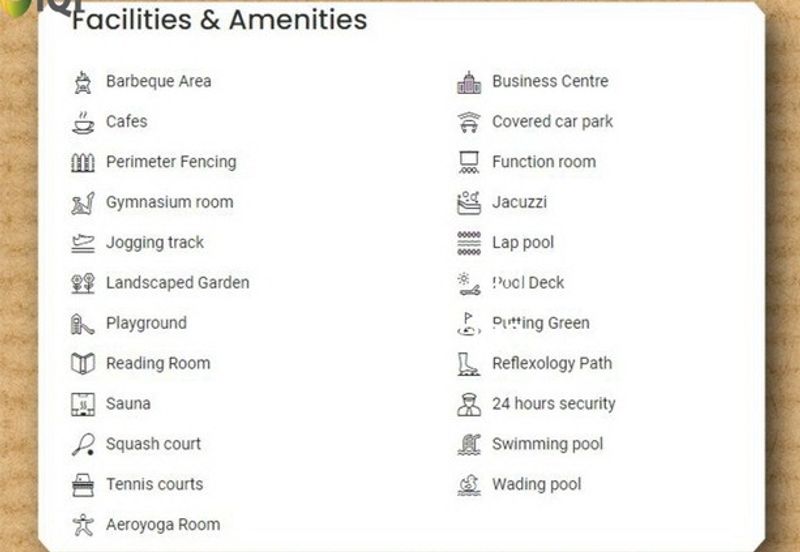Click the Facilities & Amenities heading
Image resolution: width=800 pixels, height=552 pixels.
click(x=219, y=19)
